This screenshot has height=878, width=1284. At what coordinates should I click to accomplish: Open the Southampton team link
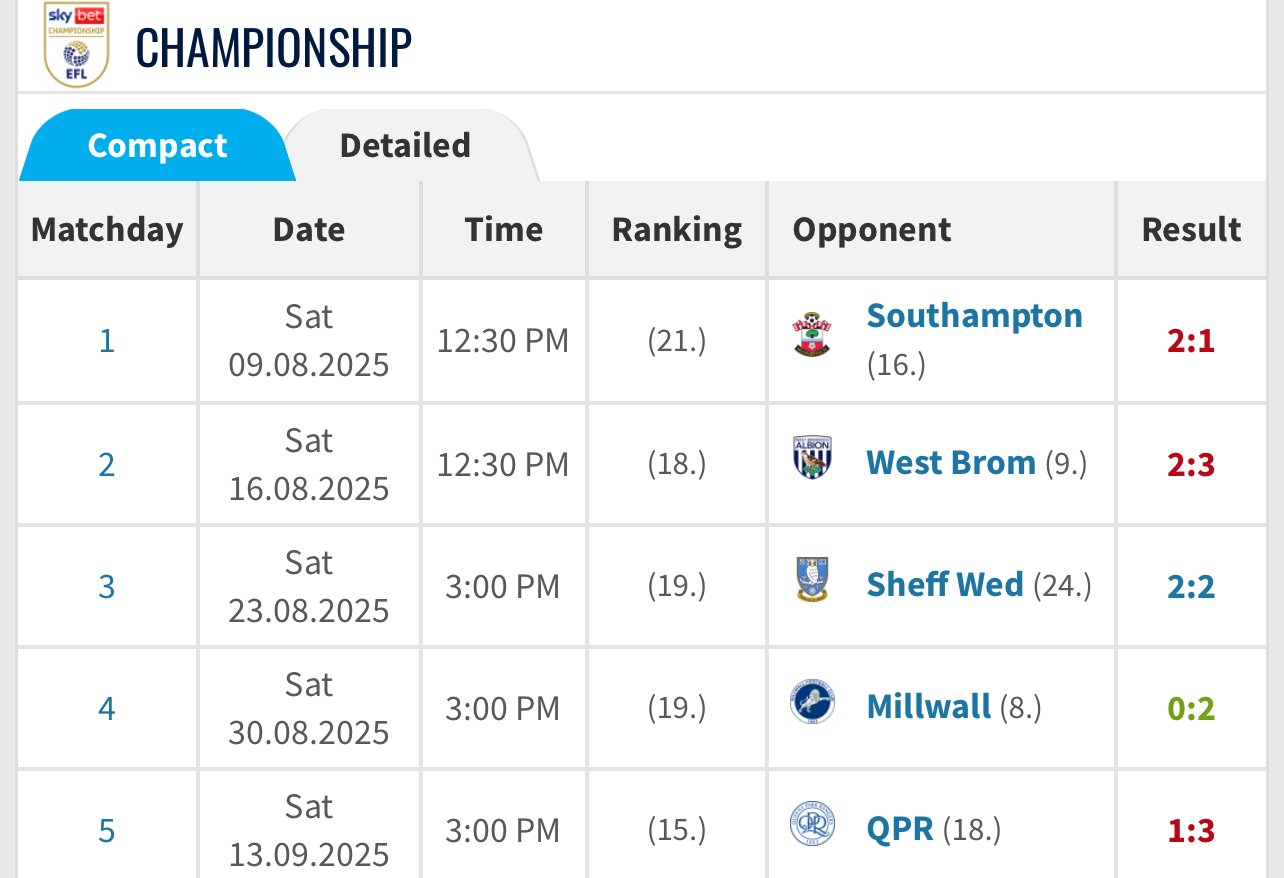coord(974,315)
